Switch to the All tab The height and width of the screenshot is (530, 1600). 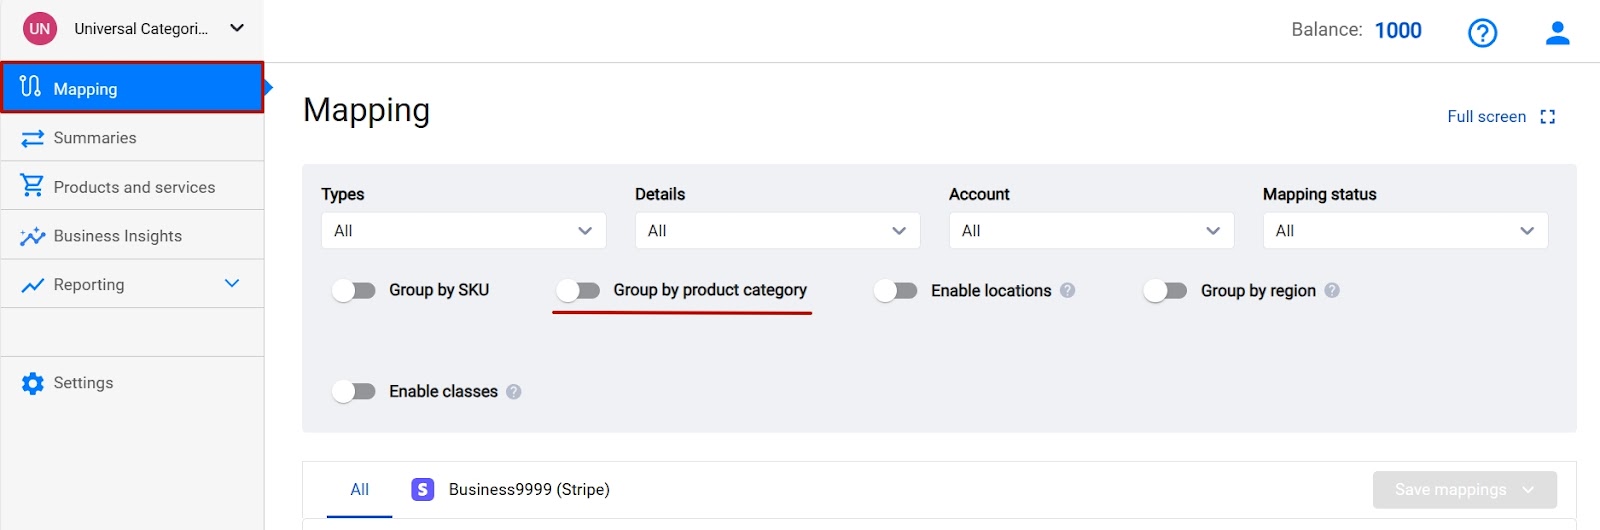click(x=360, y=489)
